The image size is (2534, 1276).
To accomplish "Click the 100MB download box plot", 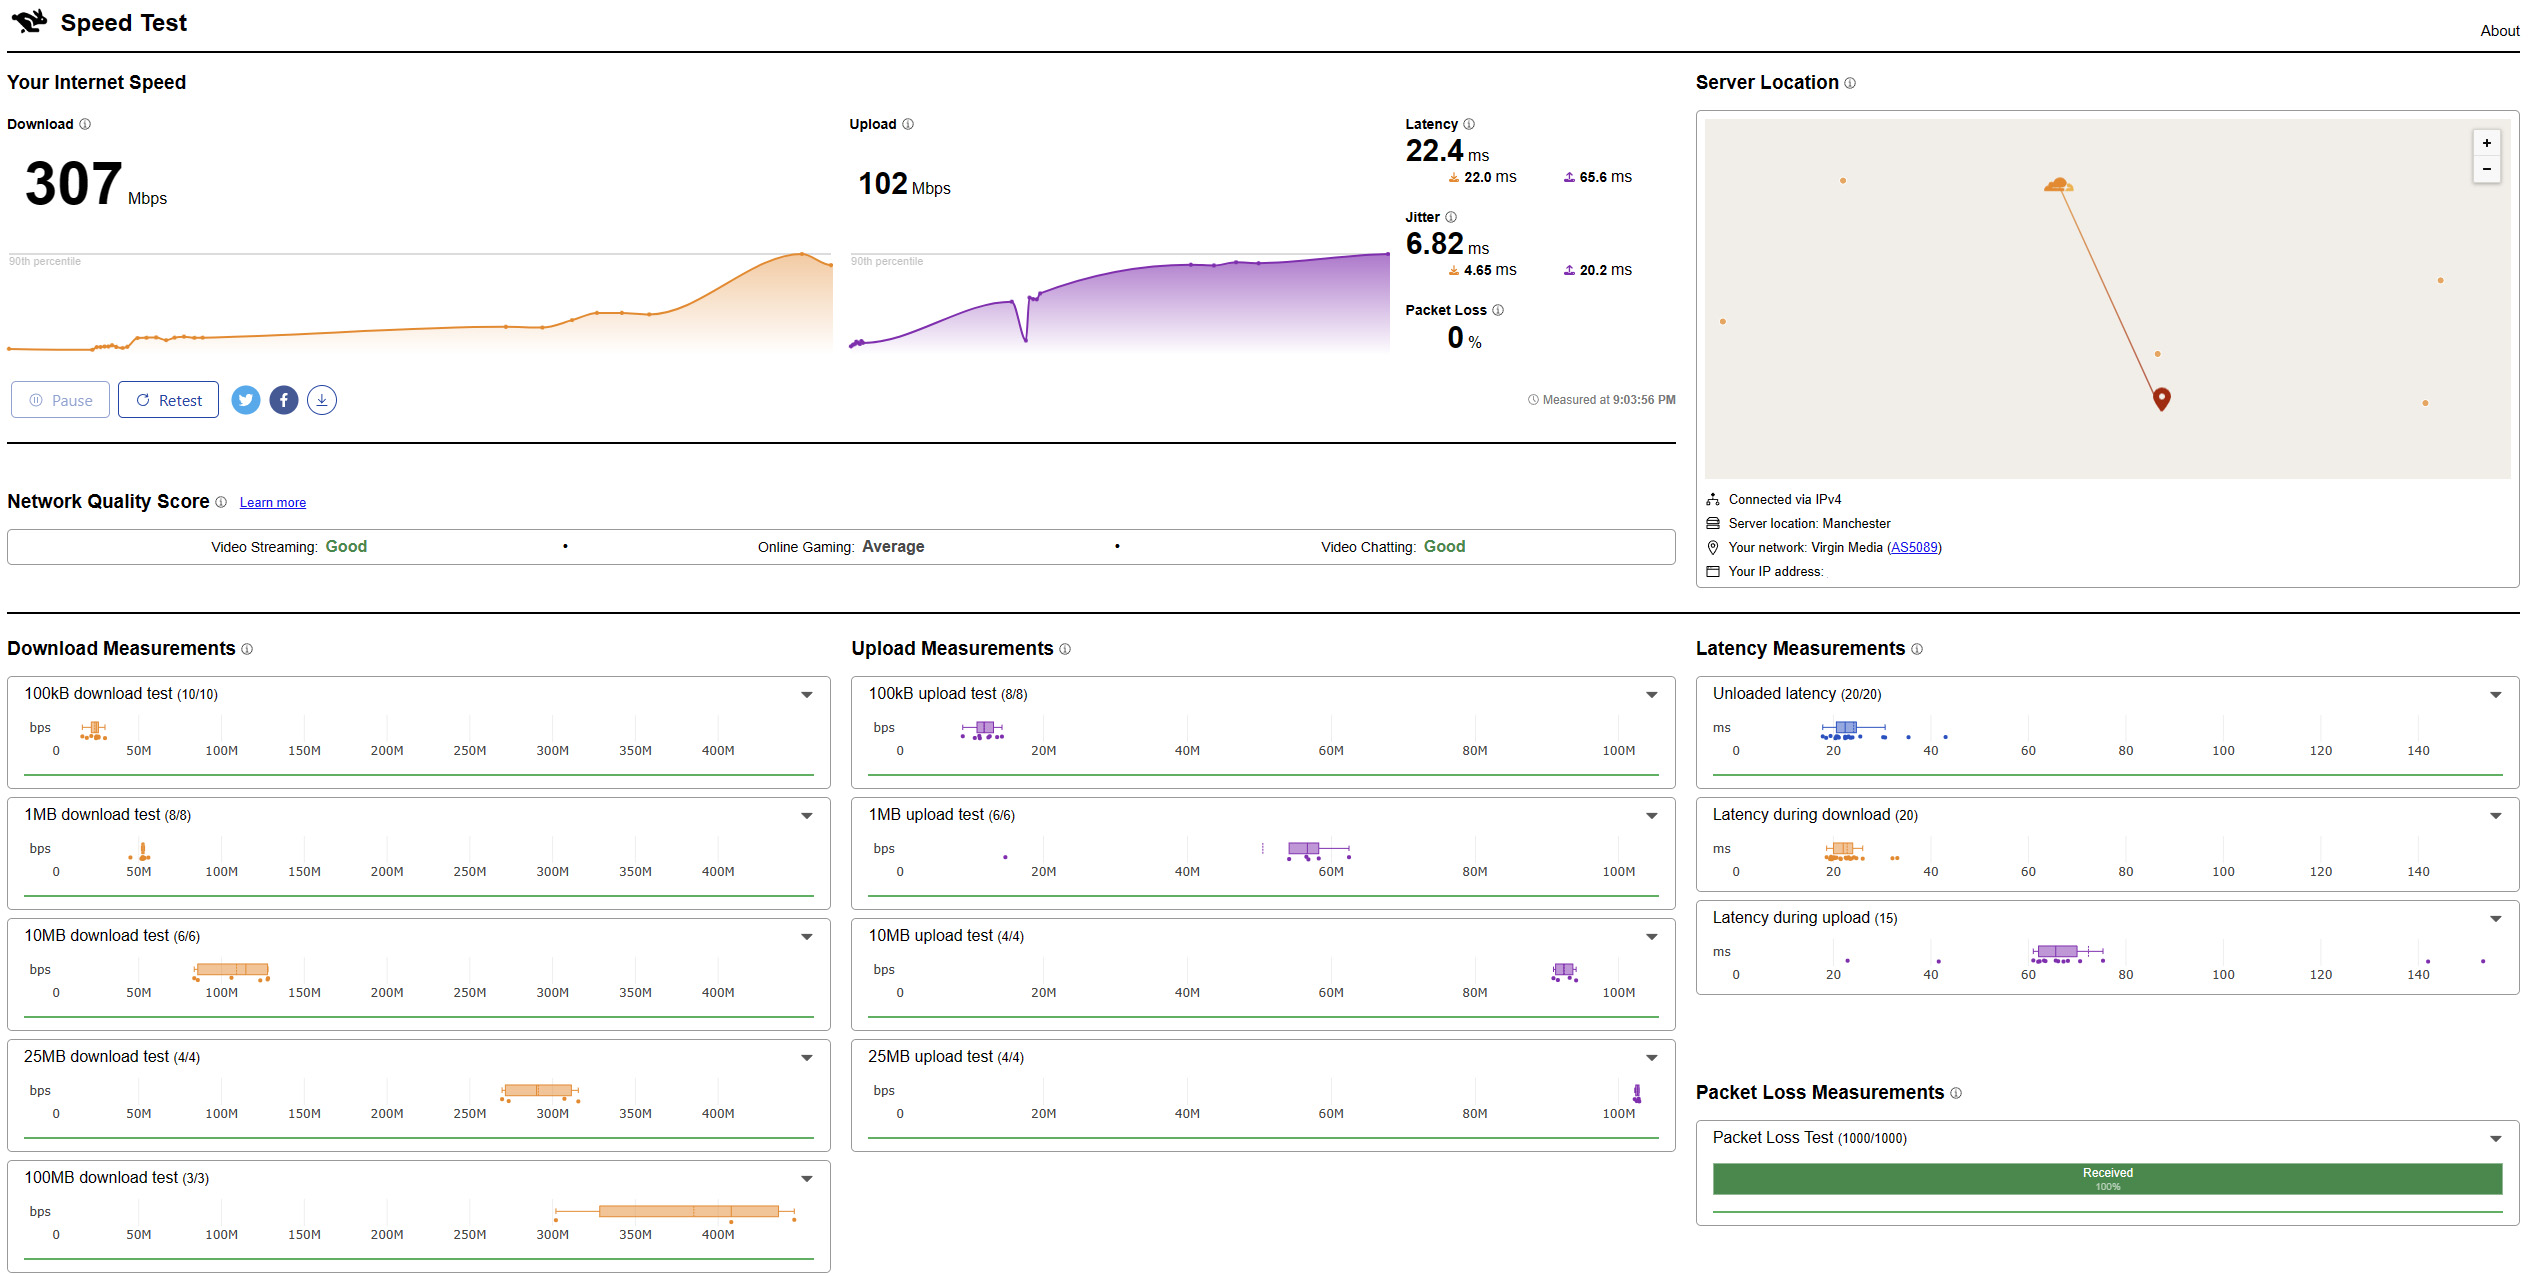I will 676,1211.
